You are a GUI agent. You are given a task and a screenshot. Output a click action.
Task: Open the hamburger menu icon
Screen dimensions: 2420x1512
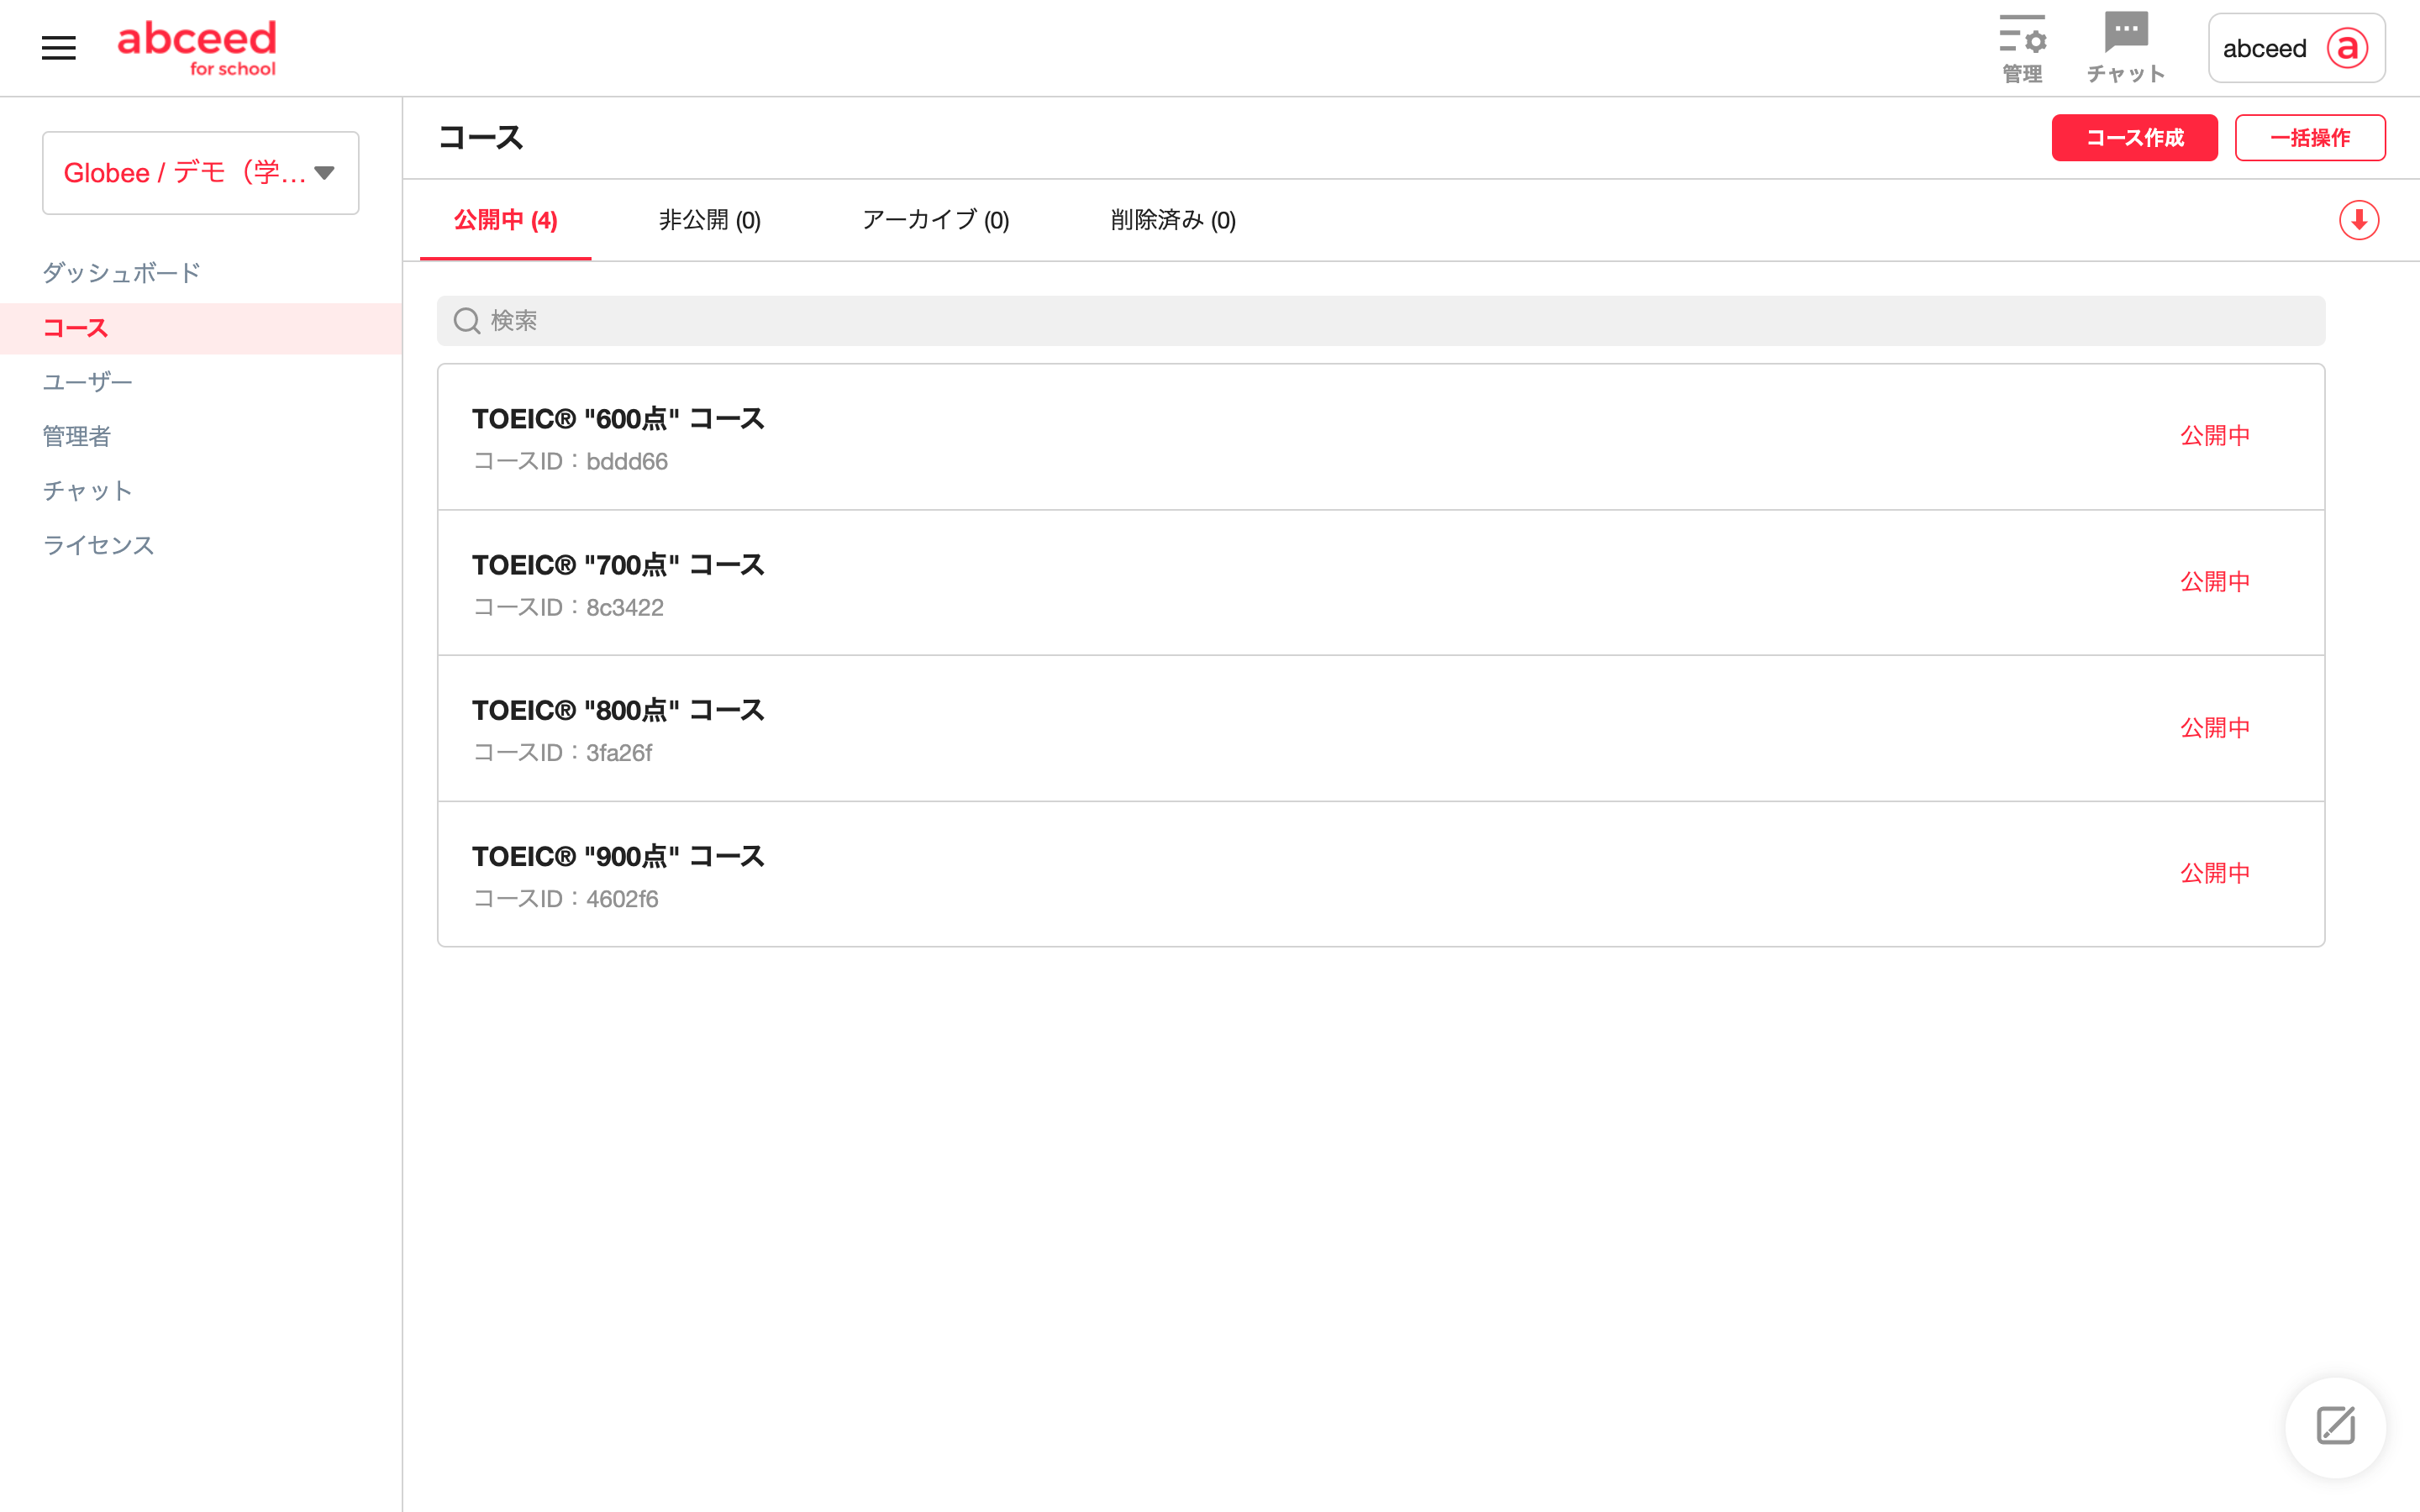pyautogui.click(x=59, y=48)
